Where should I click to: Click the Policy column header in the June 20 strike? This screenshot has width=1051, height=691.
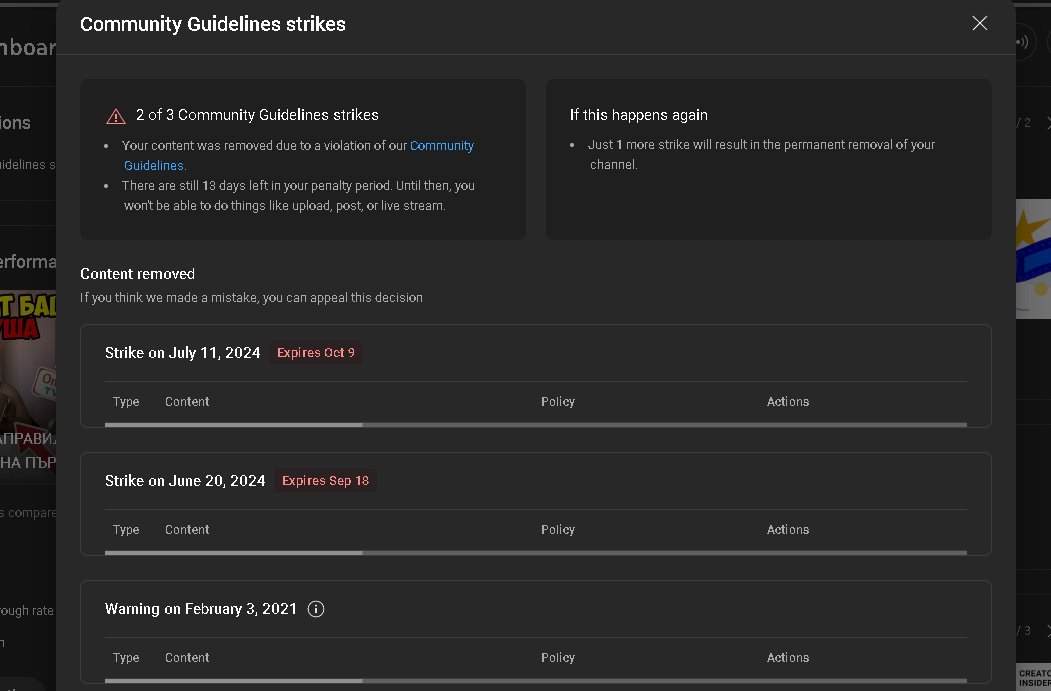coord(558,529)
